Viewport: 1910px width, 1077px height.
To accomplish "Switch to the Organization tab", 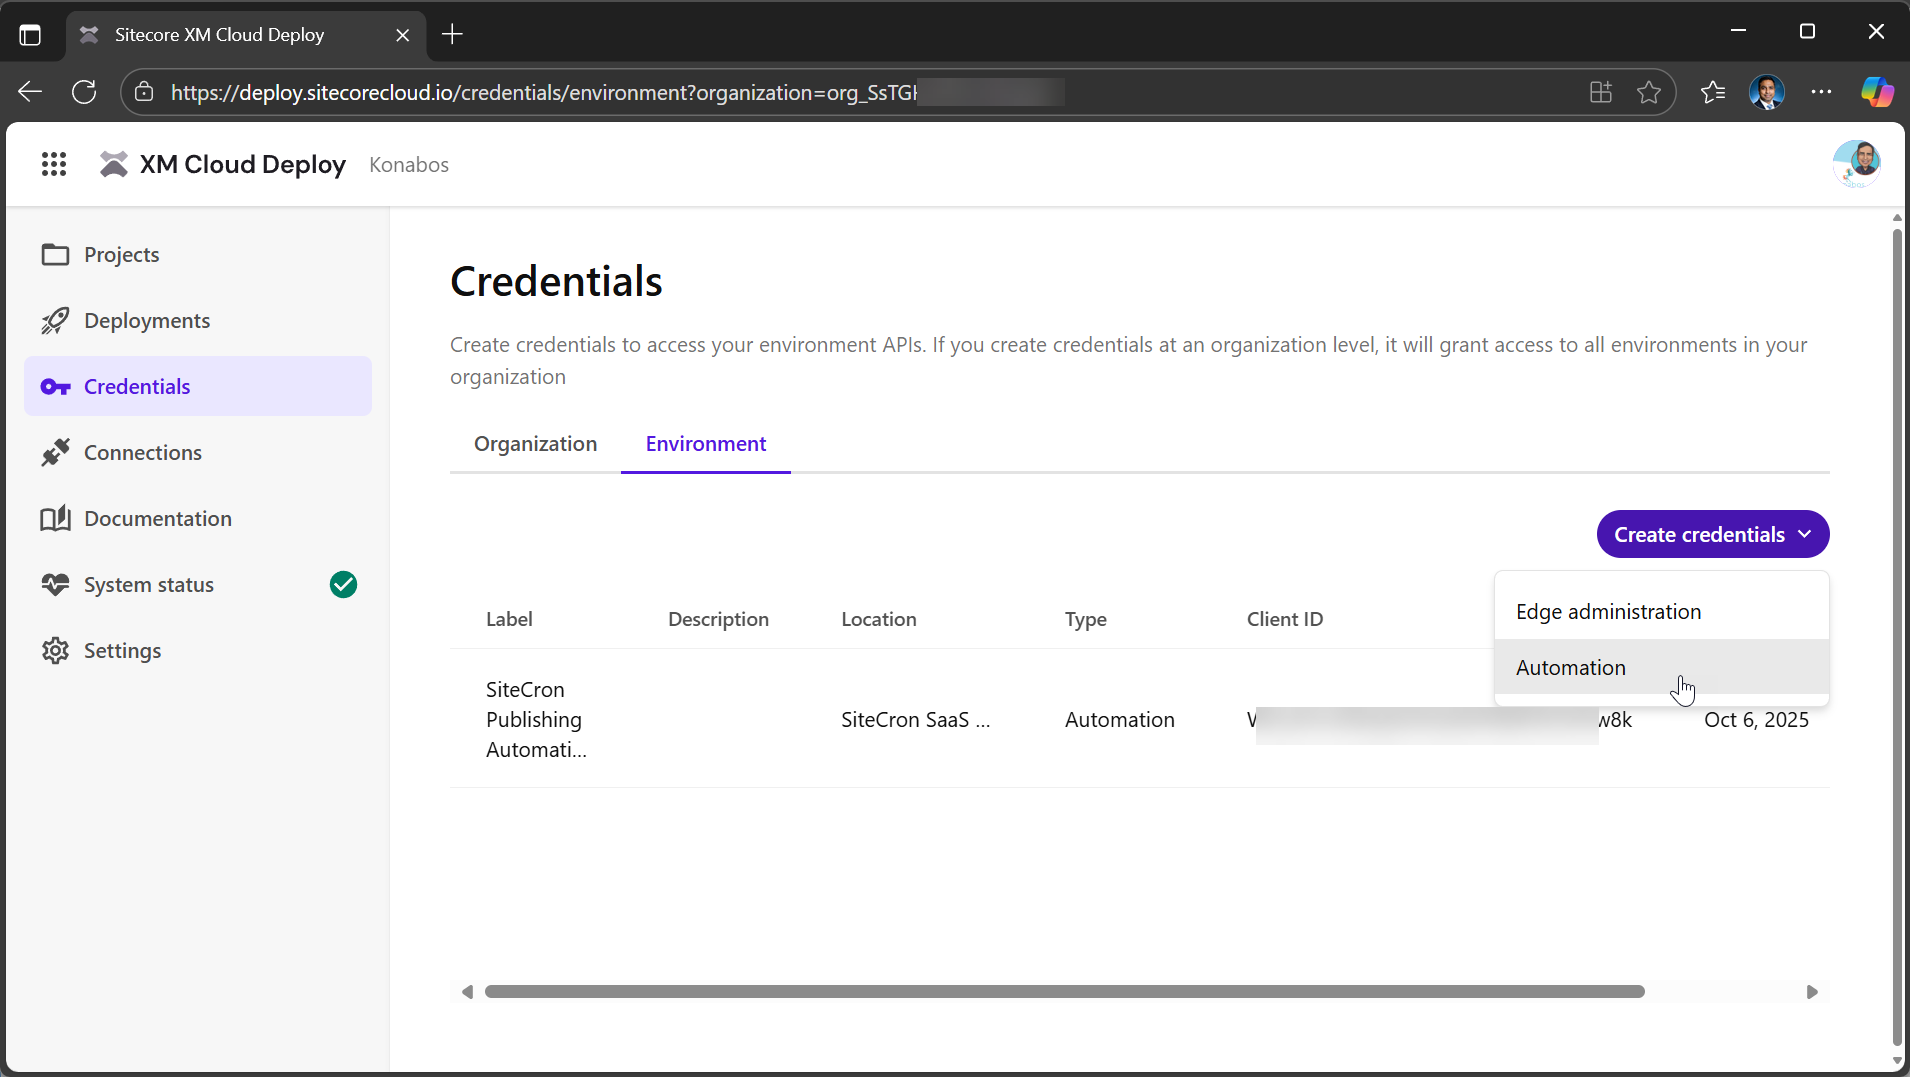I will click(x=535, y=444).
